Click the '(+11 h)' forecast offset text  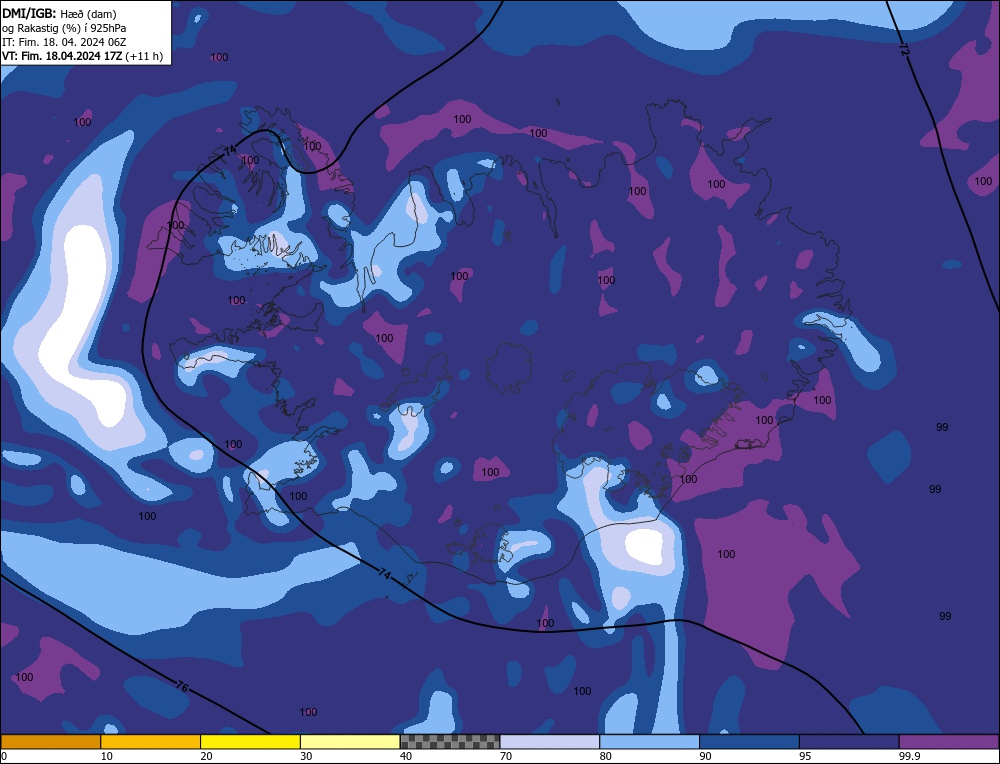click(x=144, y=56)
